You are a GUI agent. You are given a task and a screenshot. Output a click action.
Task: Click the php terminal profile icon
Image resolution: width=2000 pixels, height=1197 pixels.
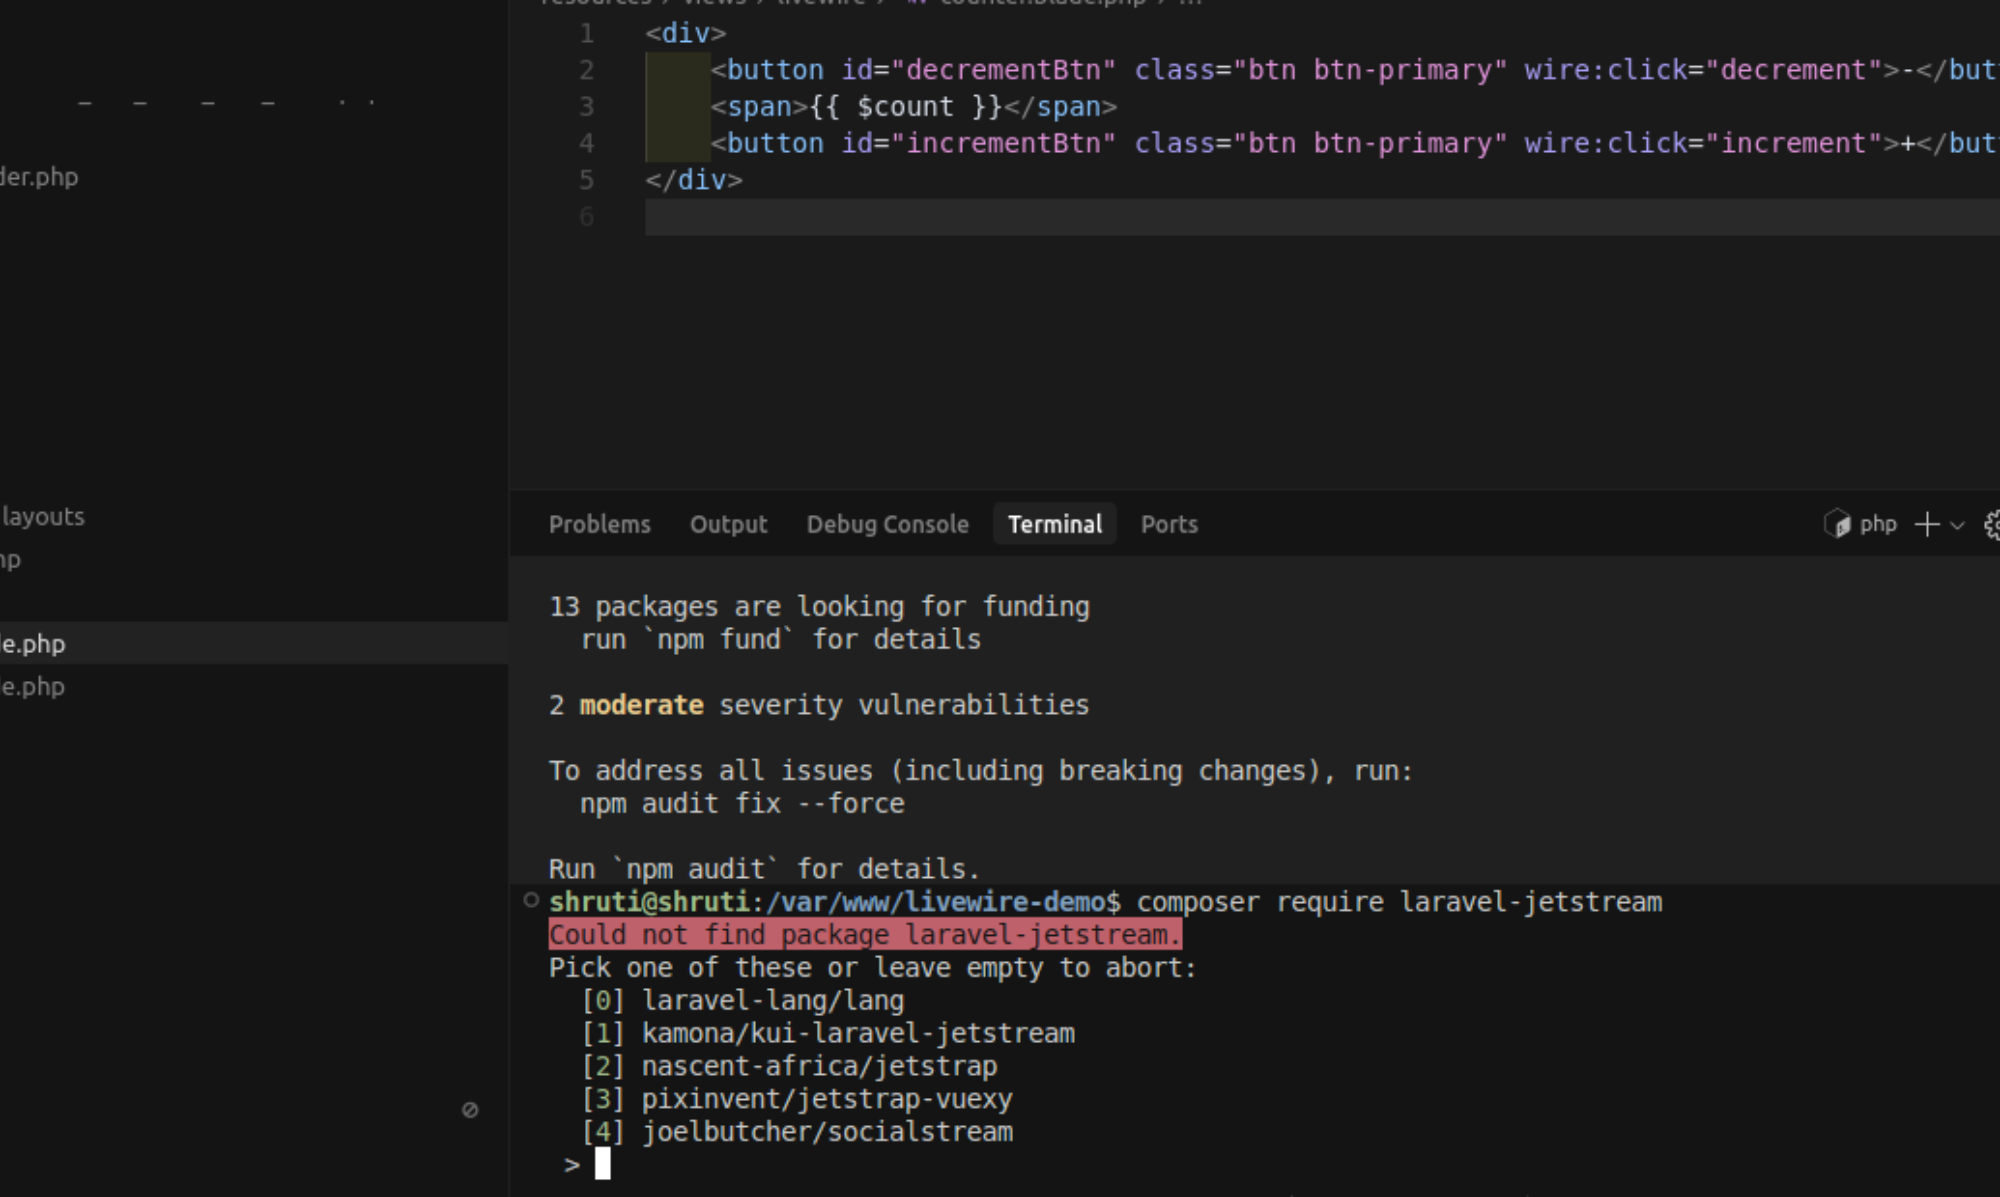click(1837, 524)
